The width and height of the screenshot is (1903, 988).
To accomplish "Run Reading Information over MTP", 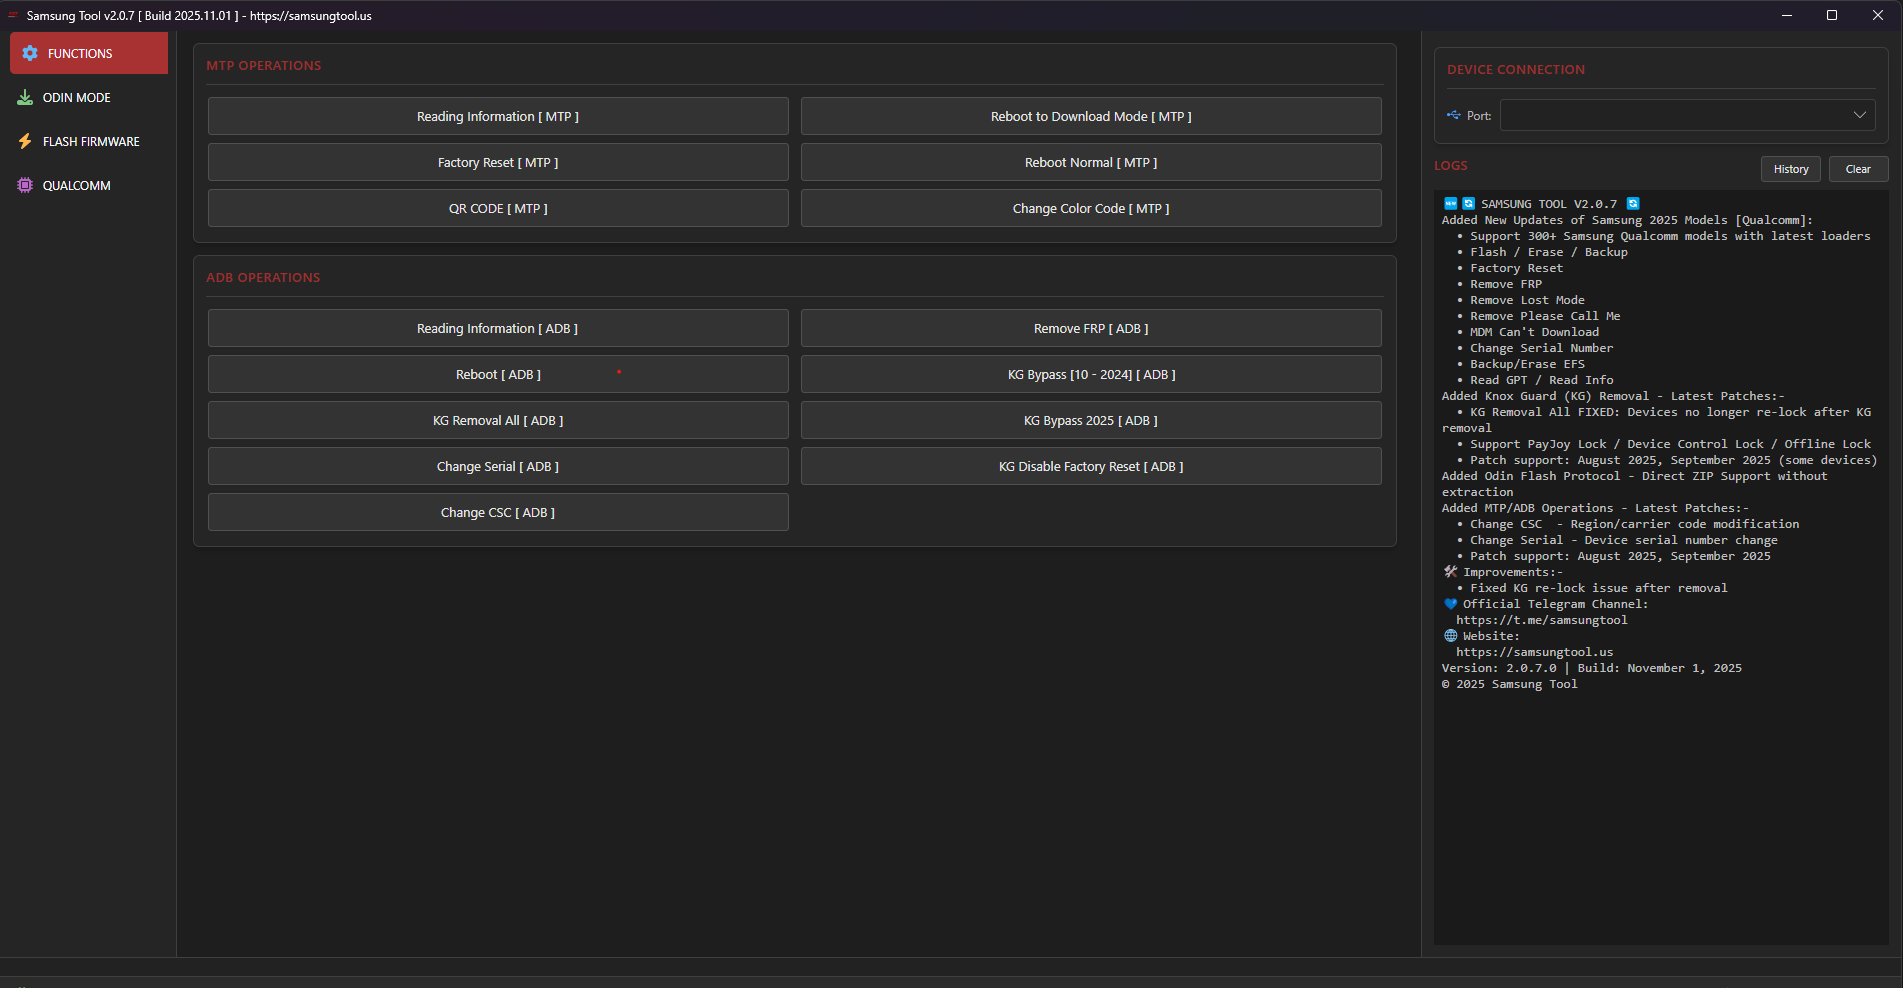I will click(497, 116).
